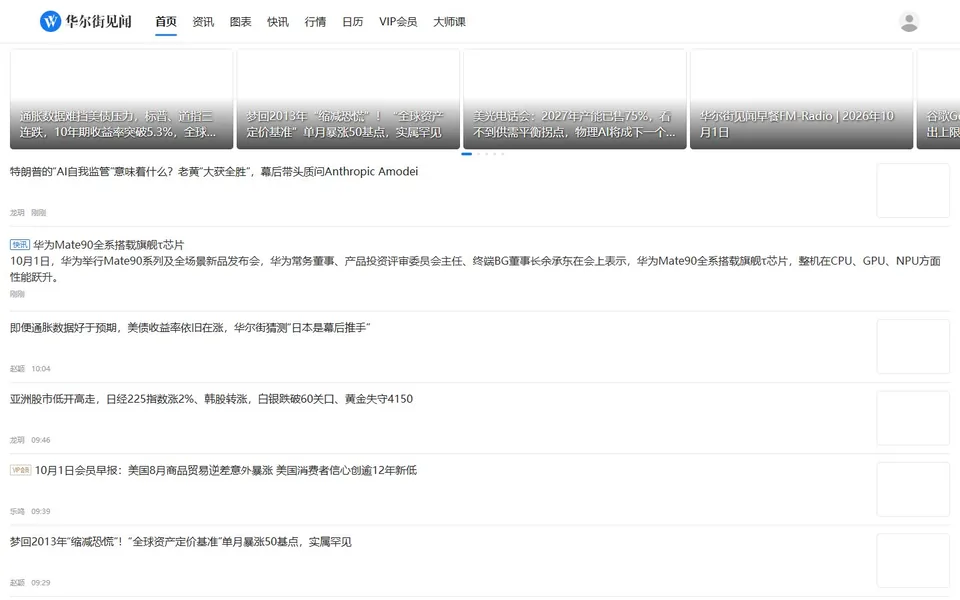Viewport: 960px width, 600px height.
Task: Click the 华尔街见闻 logo icon
Action: (x=50, y=21)
